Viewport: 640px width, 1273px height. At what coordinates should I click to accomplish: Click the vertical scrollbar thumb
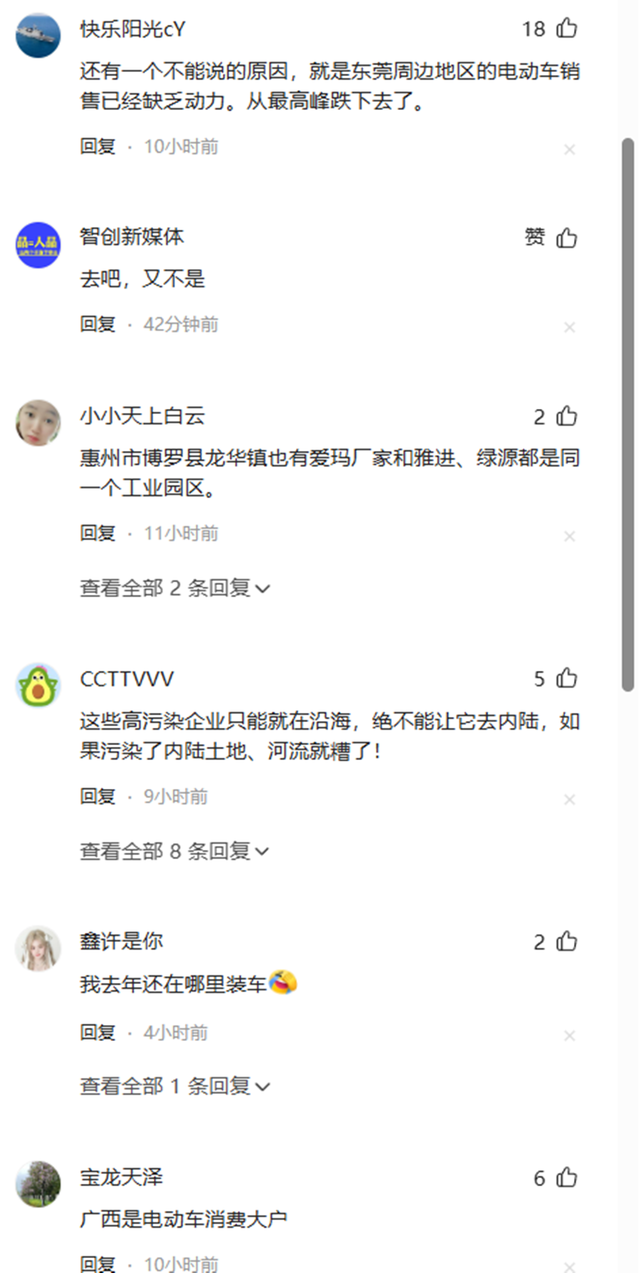click(x=628, y=414)
